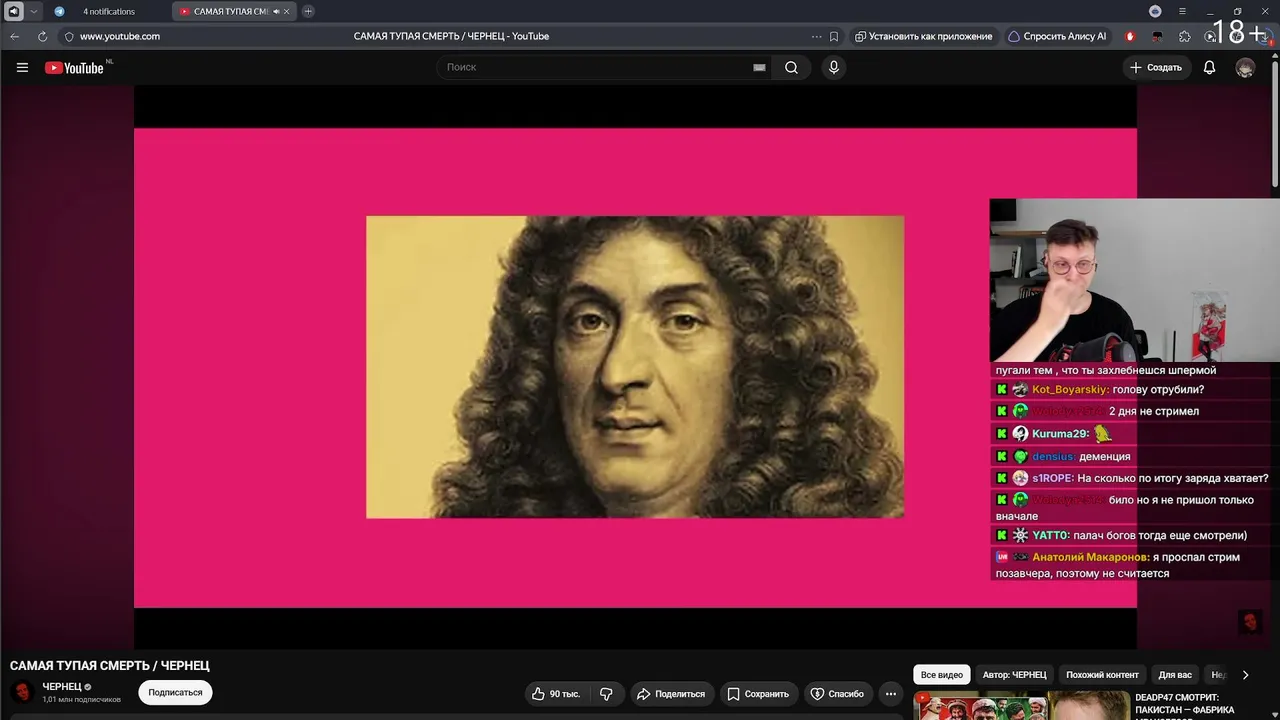Switch to the Telegram pinned tab
Image resolution: width=1280 pixels, height=720 pixels.
59,11
